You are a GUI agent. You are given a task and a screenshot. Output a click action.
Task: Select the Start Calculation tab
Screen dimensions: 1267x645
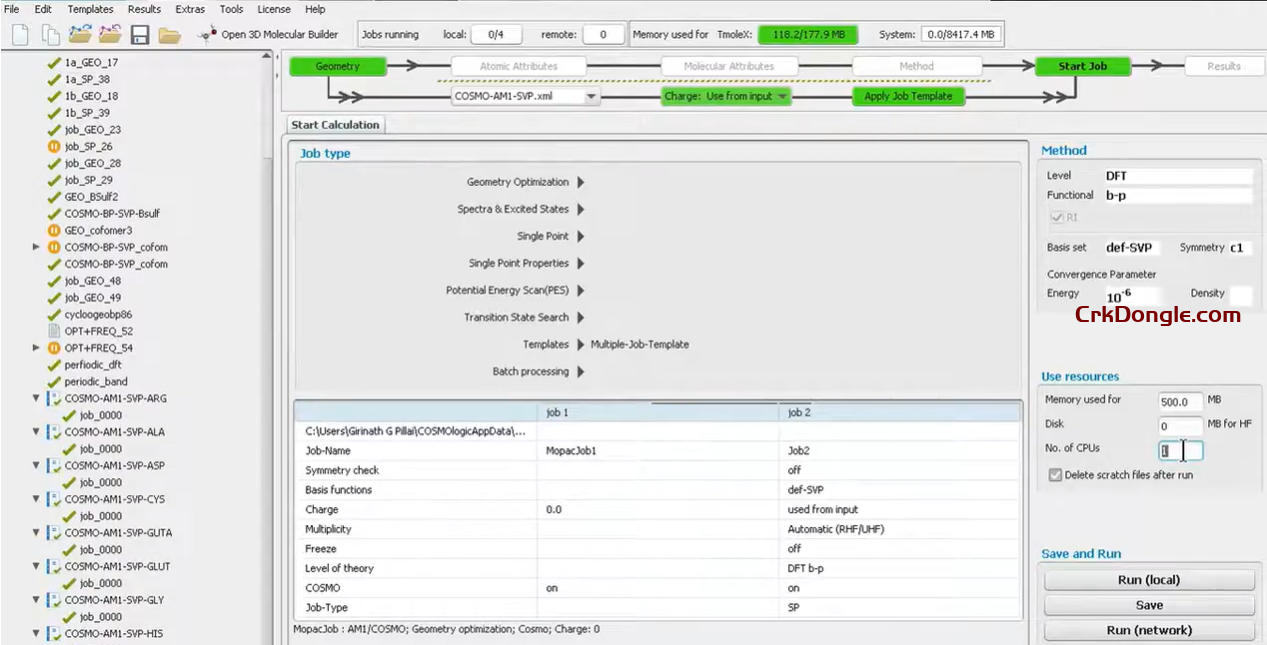pyautogui.click(x=335, y=125)
